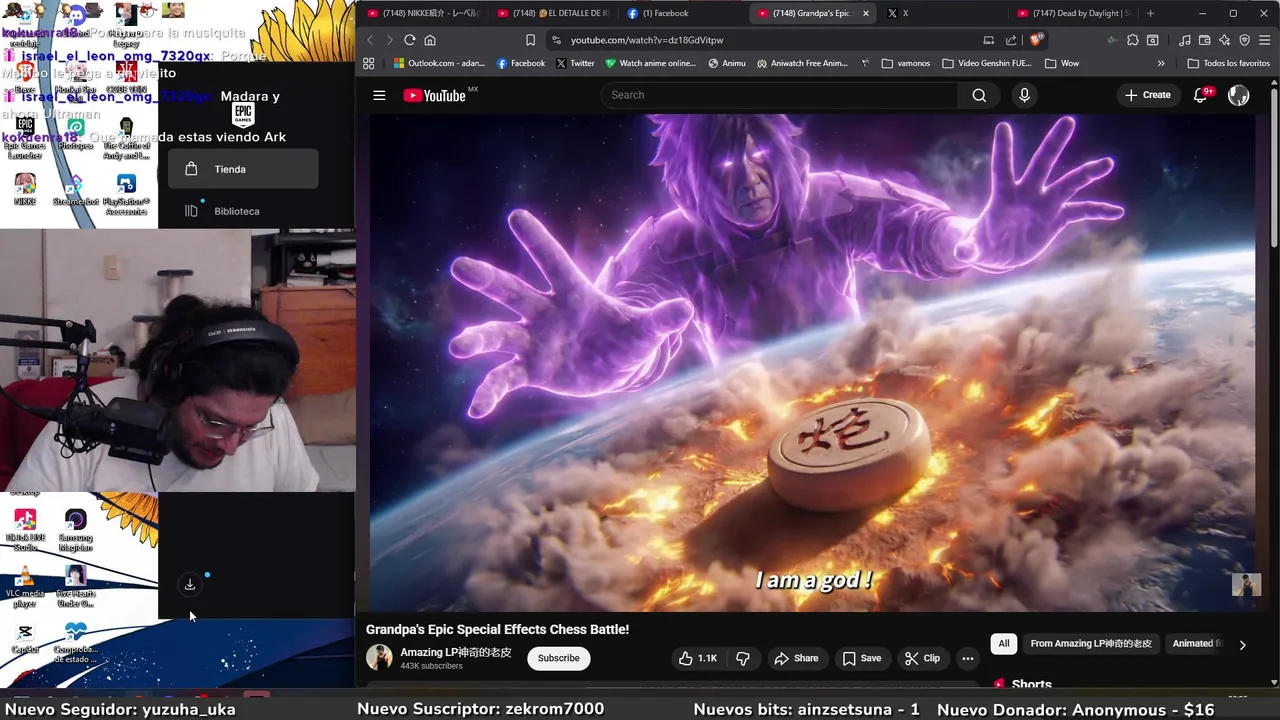Start voice search with the microphone icon
This screenshot has height=720, width=1280.
[x=1023, y=95]
